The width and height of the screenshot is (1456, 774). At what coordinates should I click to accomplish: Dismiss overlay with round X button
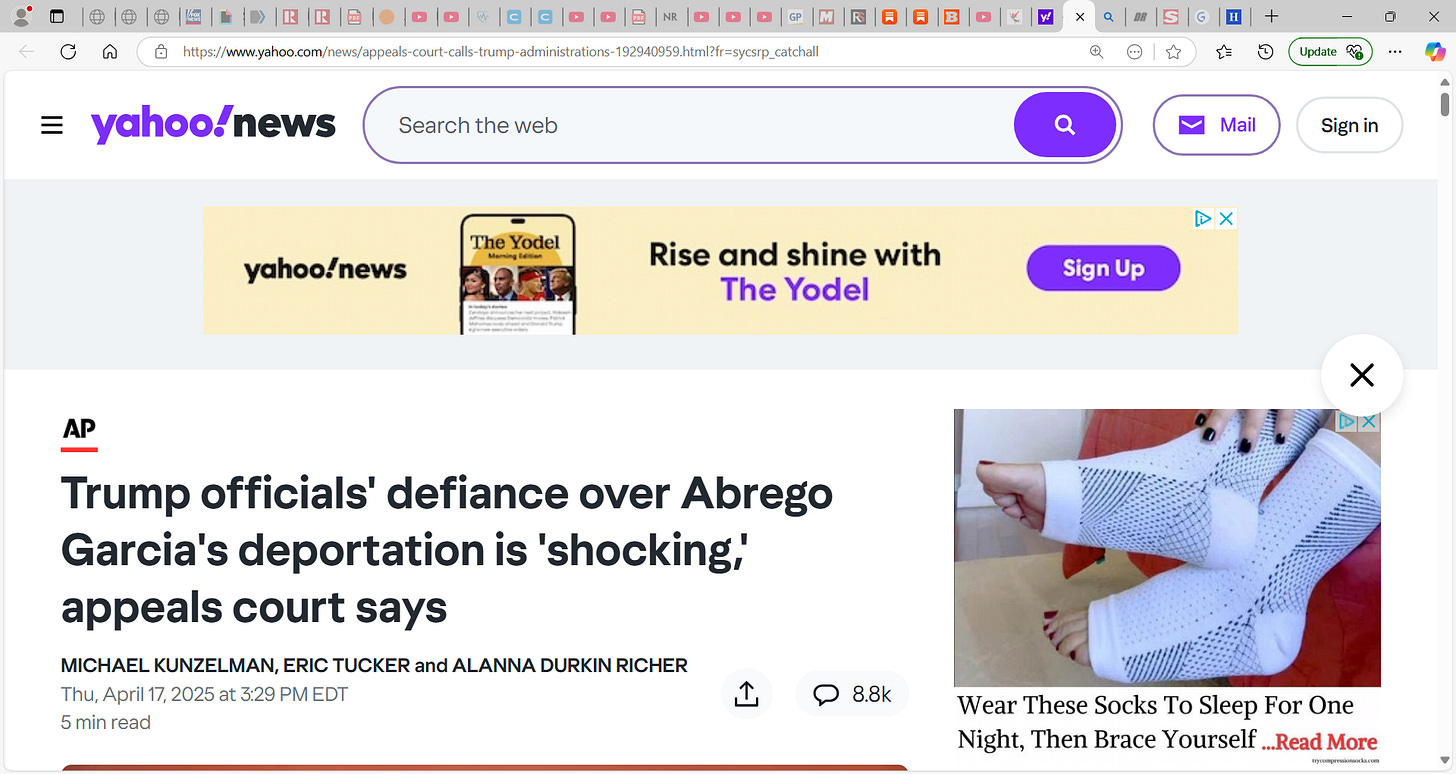pyautogui.click(x=1362, y=375)
